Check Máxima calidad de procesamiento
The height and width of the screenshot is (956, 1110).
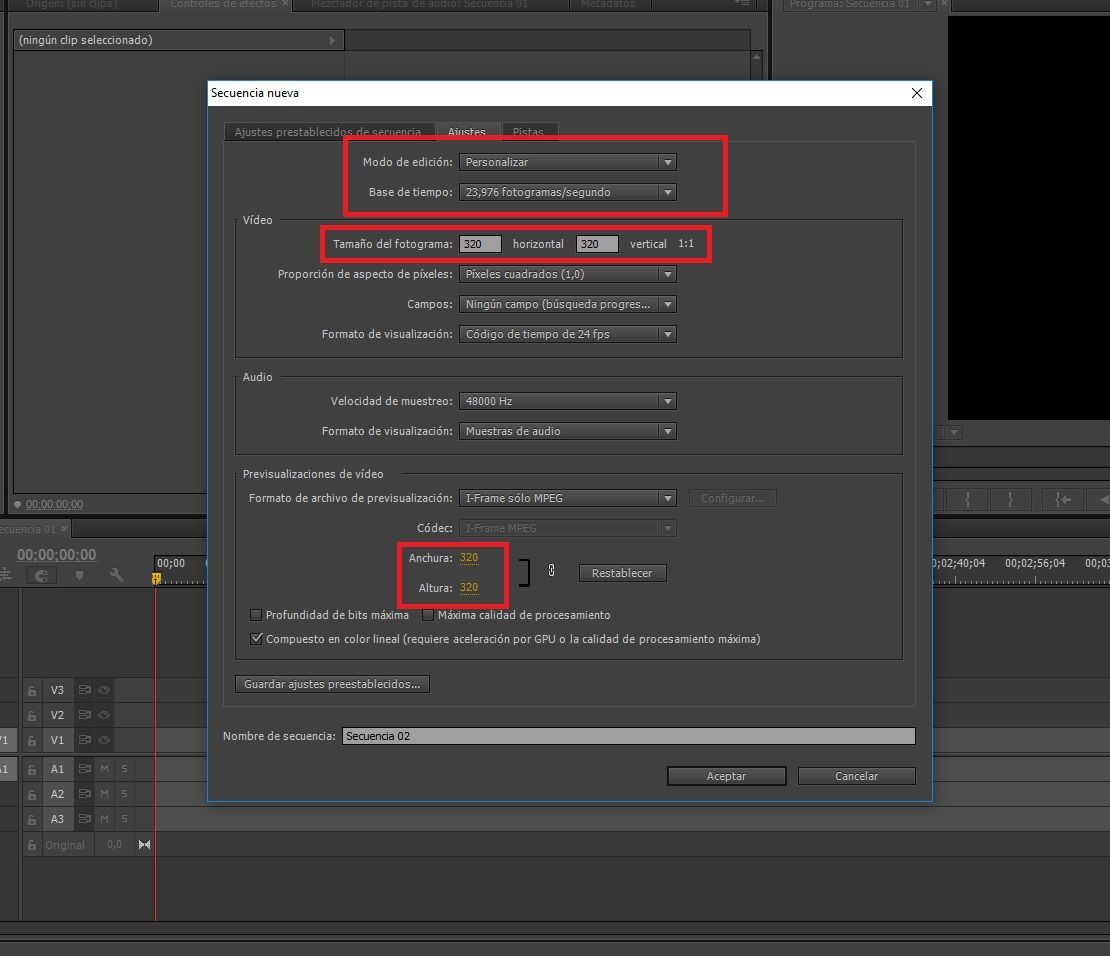click(x=428, y=615)
